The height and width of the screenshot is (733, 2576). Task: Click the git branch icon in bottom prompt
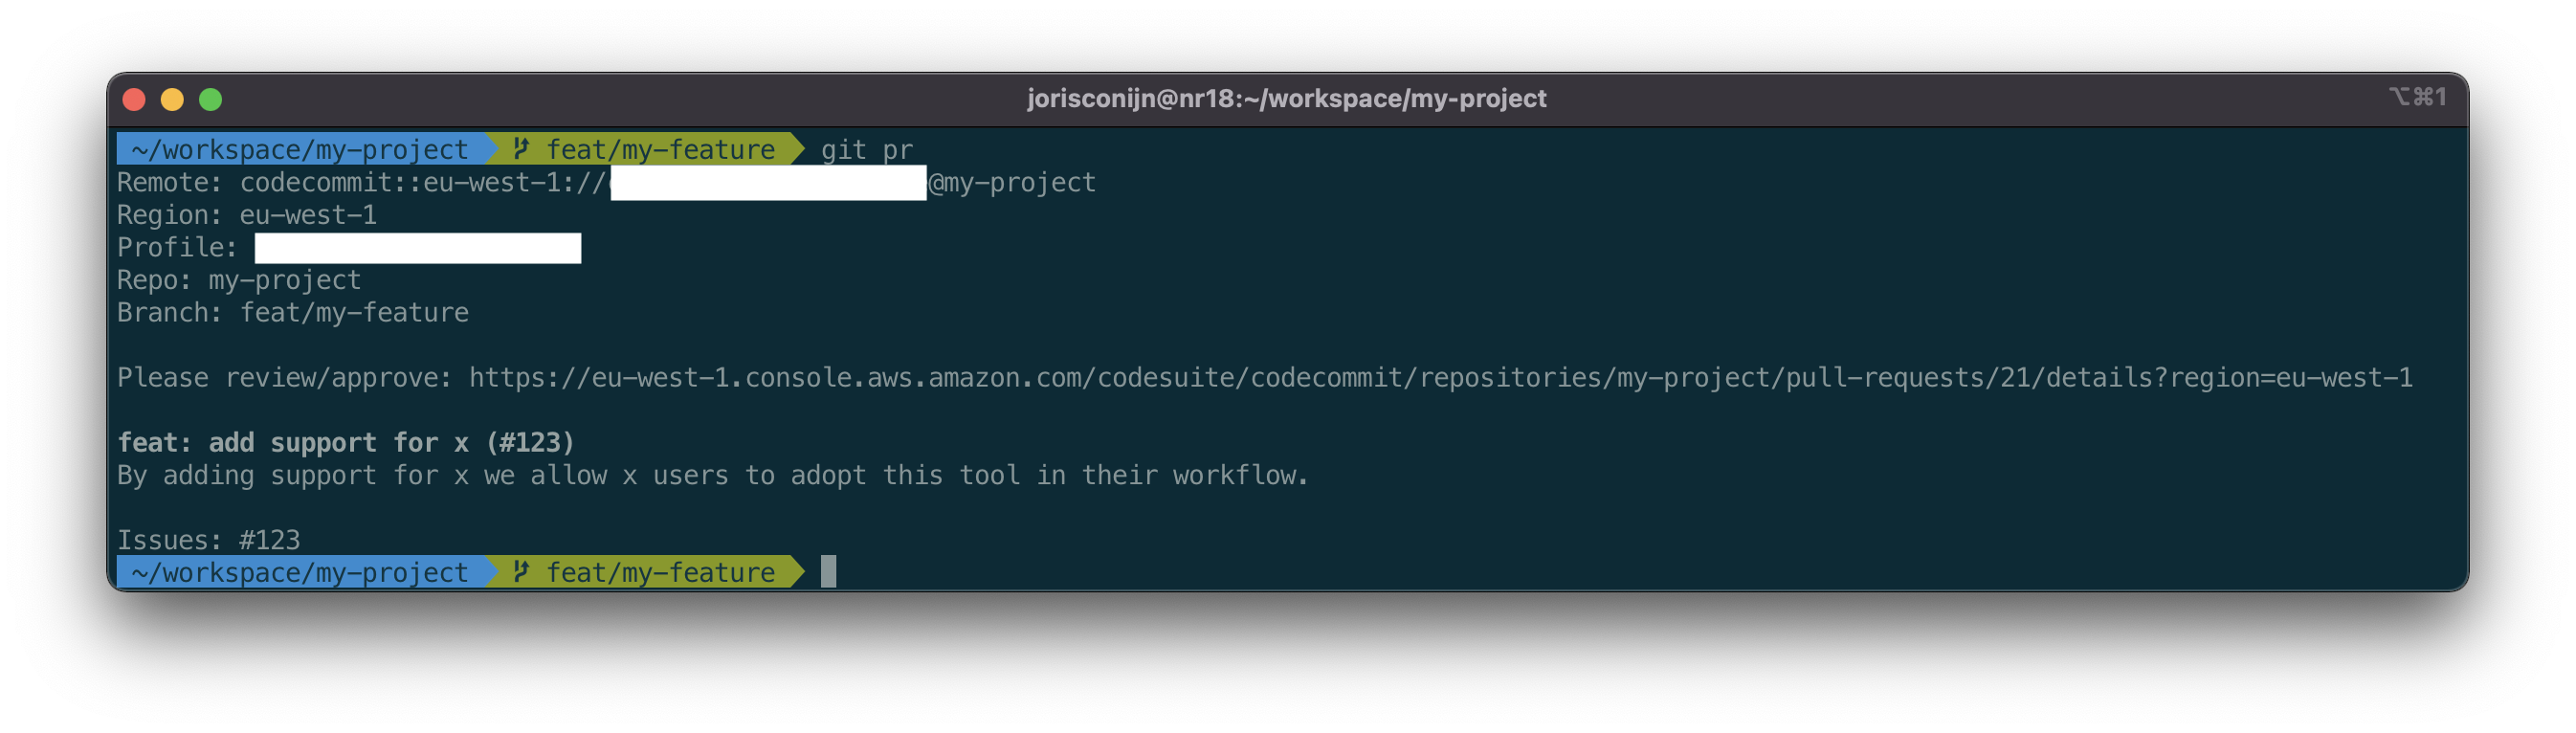(x=520, y=571)
